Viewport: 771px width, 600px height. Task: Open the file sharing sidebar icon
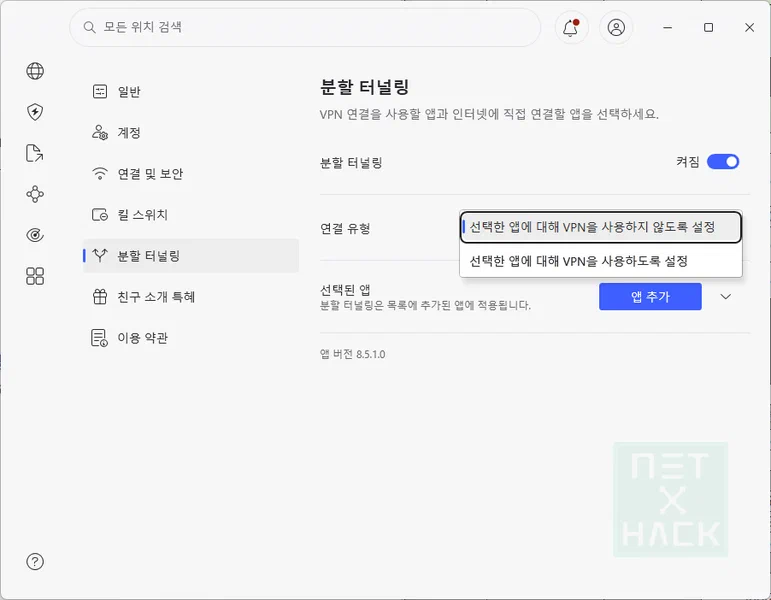(x=35, y=153)
